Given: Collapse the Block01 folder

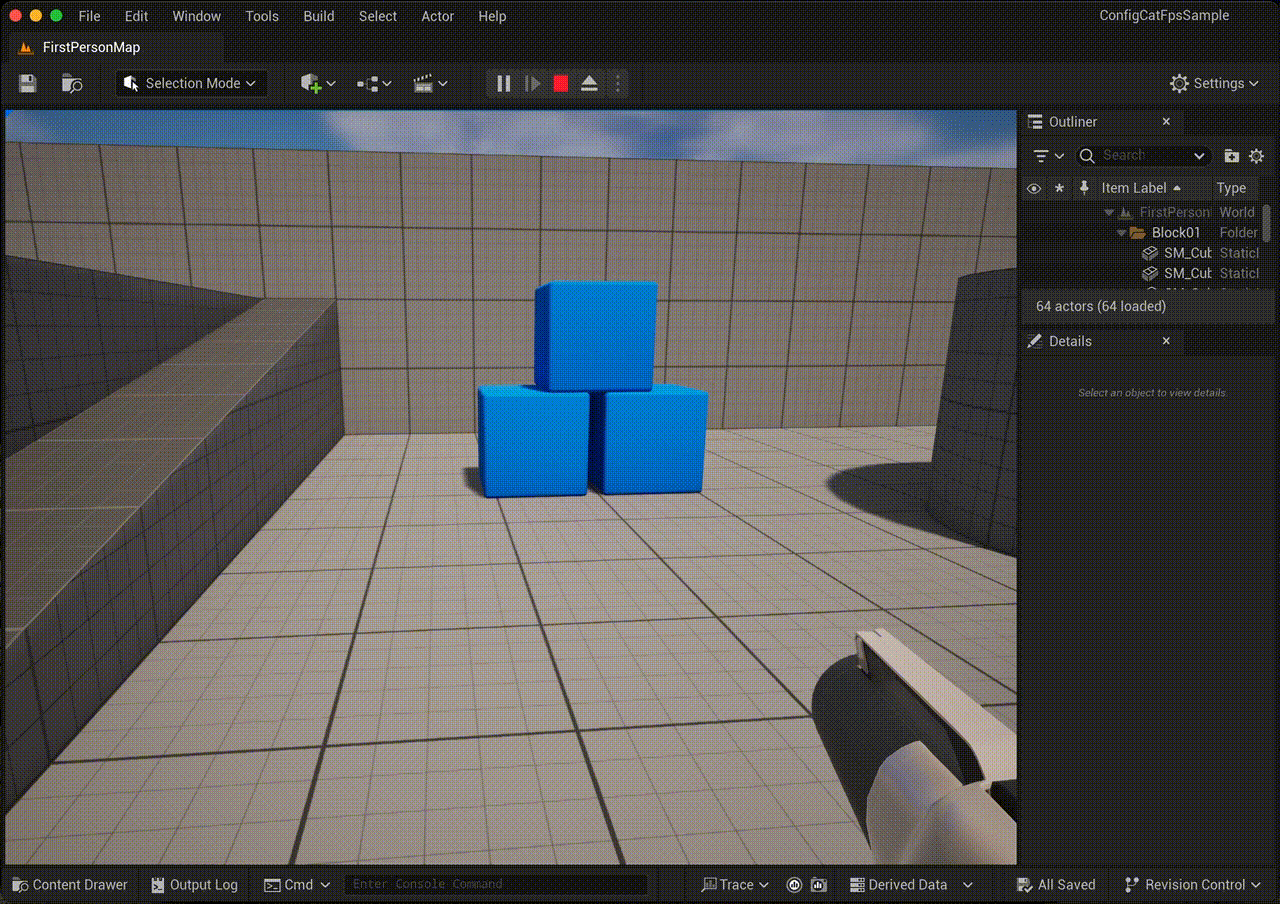Looking at the screenshot, I should pos(1121,232).
